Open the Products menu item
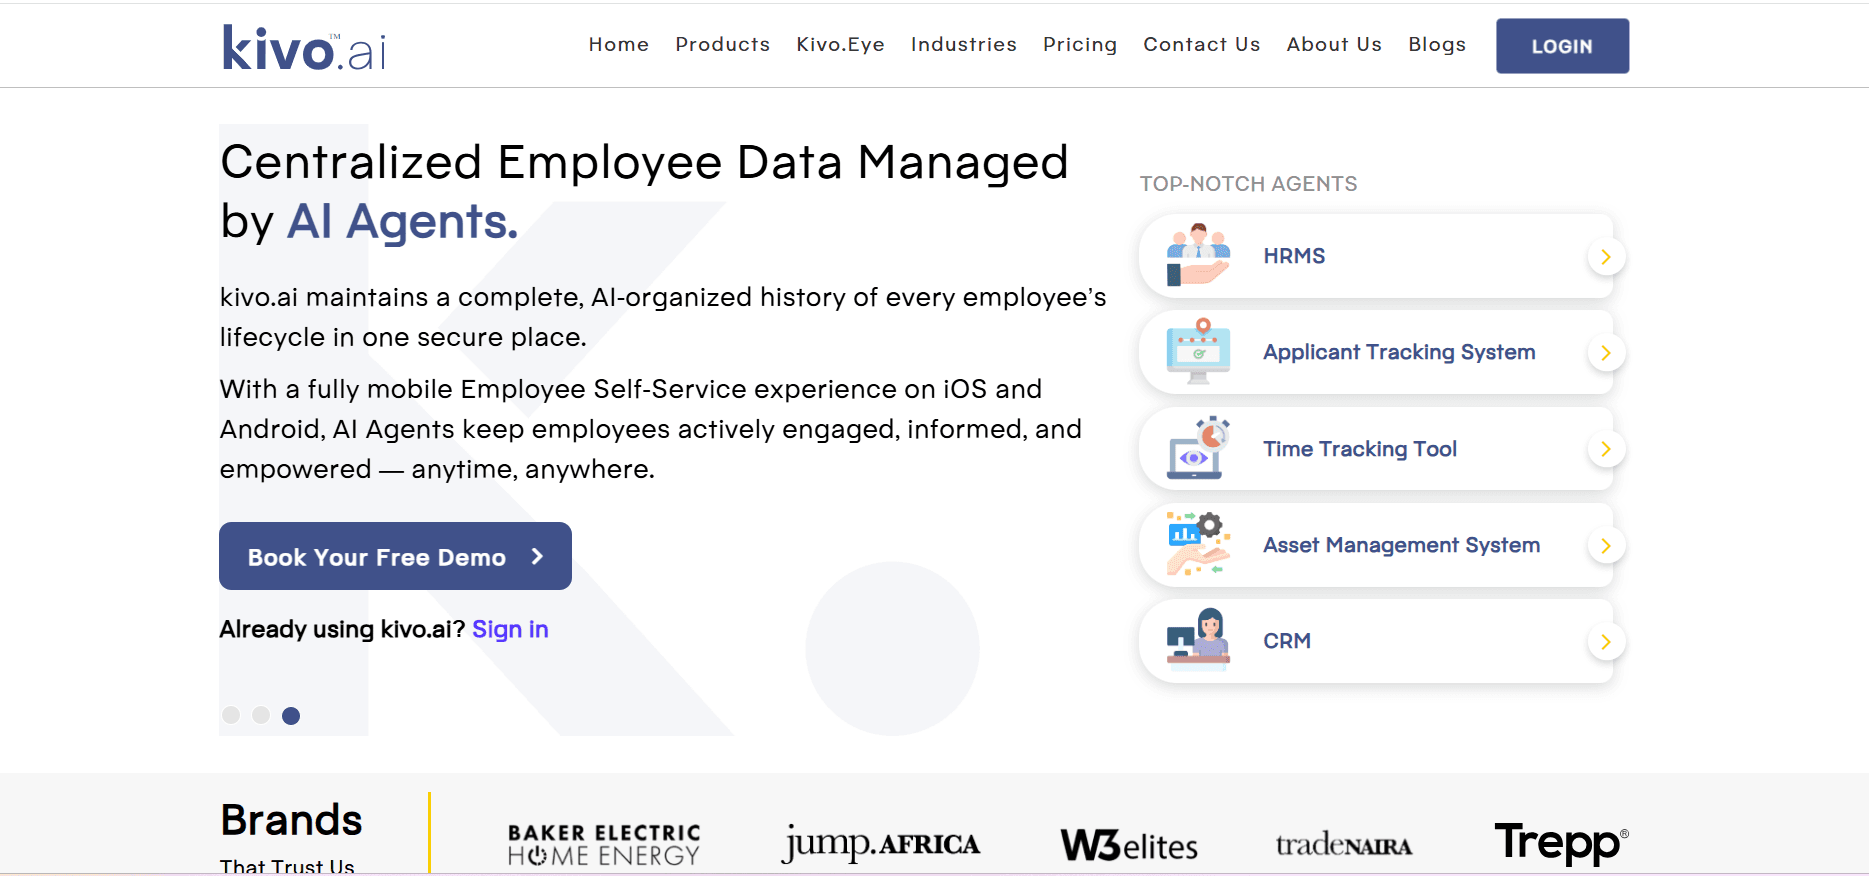Screen dimensions: 1869x876 pyautogui.click(x=722, y=45)
